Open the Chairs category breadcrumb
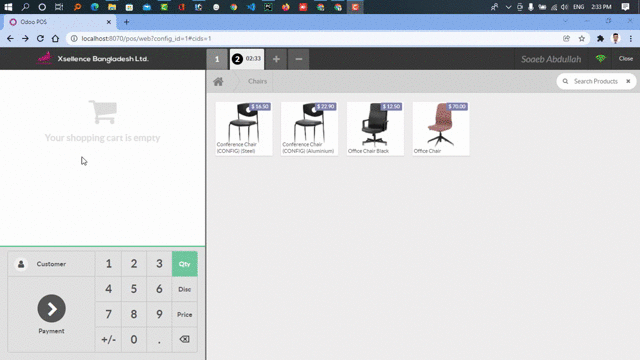This screenshot has width=640, height=360. pyautogui.click(x=258, y=81)
